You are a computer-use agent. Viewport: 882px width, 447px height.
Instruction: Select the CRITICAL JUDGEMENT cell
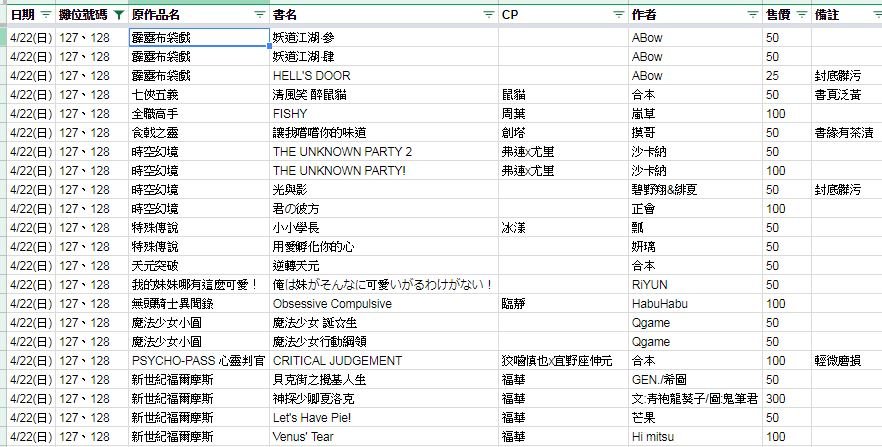click(384, 360)
